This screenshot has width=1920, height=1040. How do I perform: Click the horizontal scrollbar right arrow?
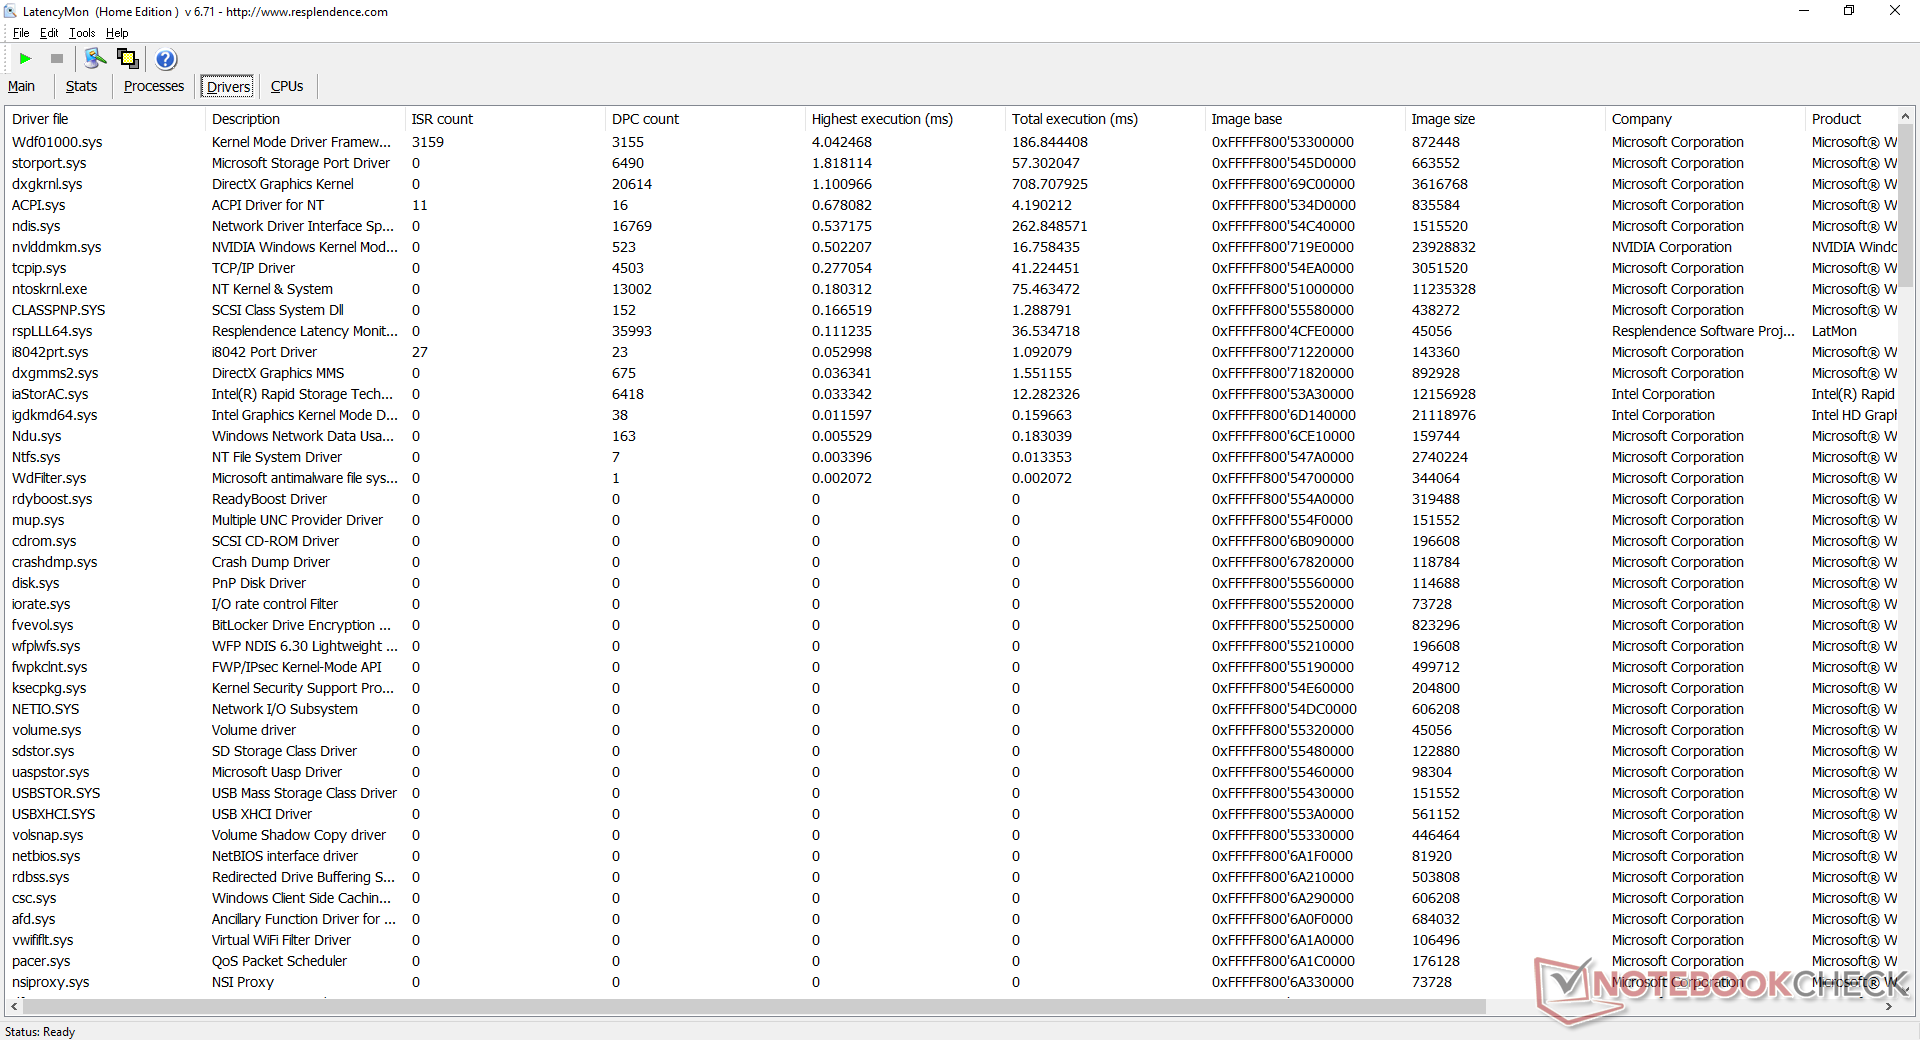pyautogui.click(x=1888, y=1006)
